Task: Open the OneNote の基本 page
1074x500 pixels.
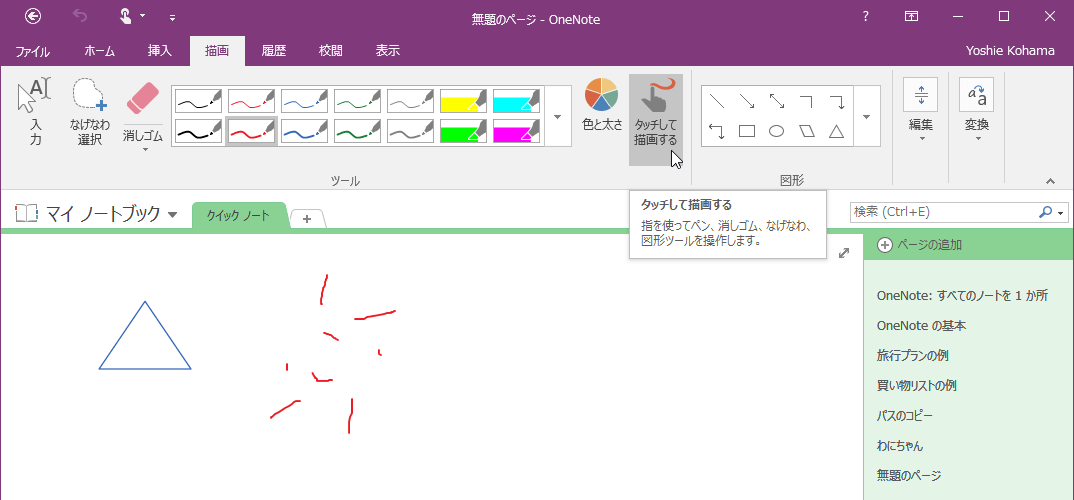Action: [921, 325]
